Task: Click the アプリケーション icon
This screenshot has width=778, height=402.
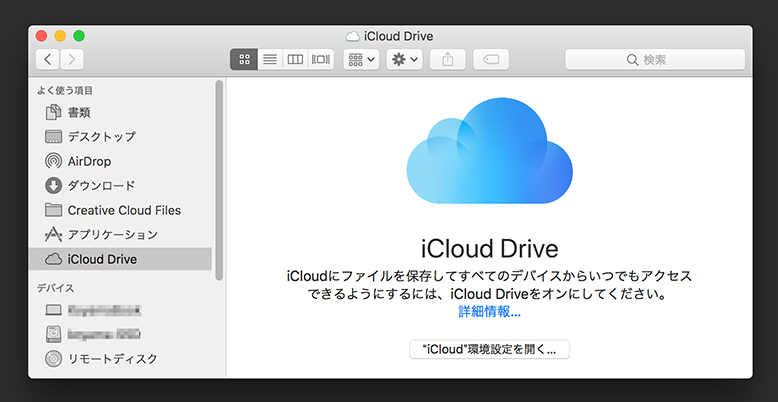Action: click(x=53, y=234)
